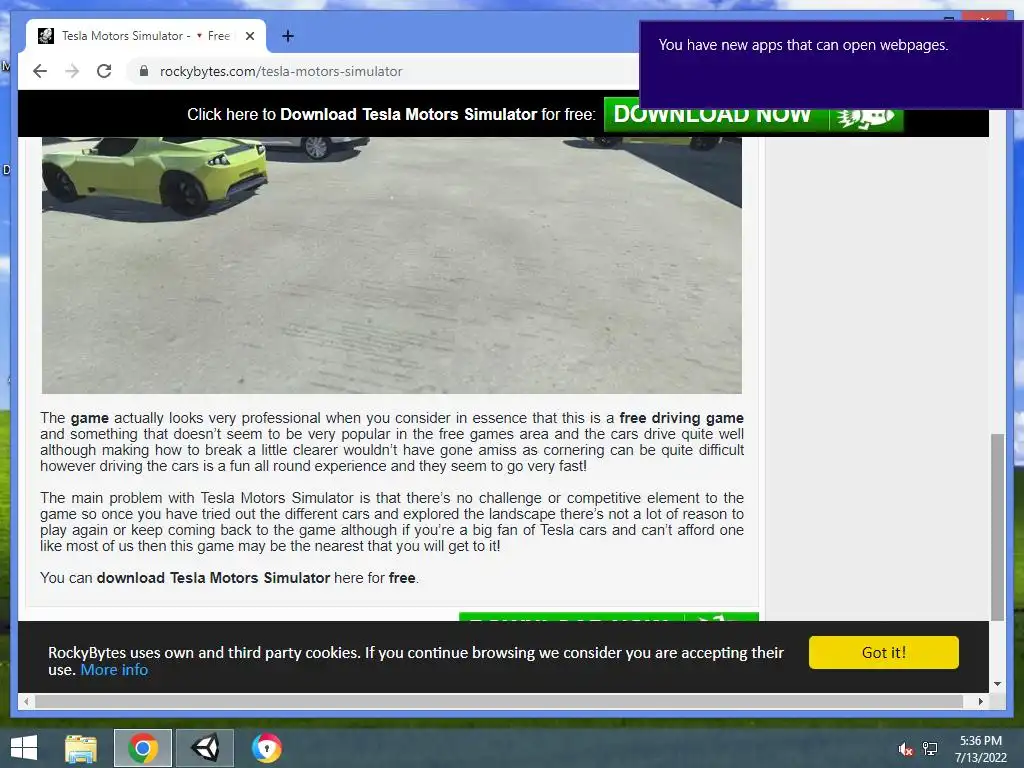Select the Tesla Motors Simulator tab

click(x=146, y=36)
